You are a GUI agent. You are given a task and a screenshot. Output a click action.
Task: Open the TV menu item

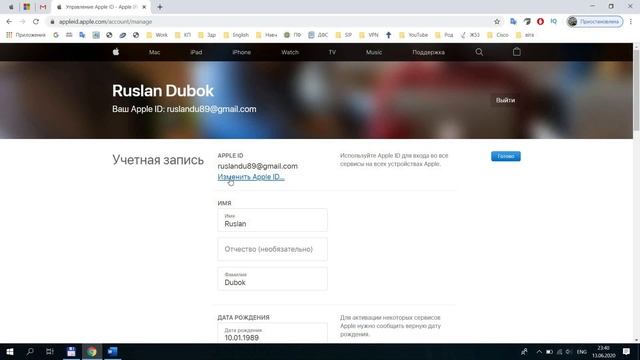(332, 52)
